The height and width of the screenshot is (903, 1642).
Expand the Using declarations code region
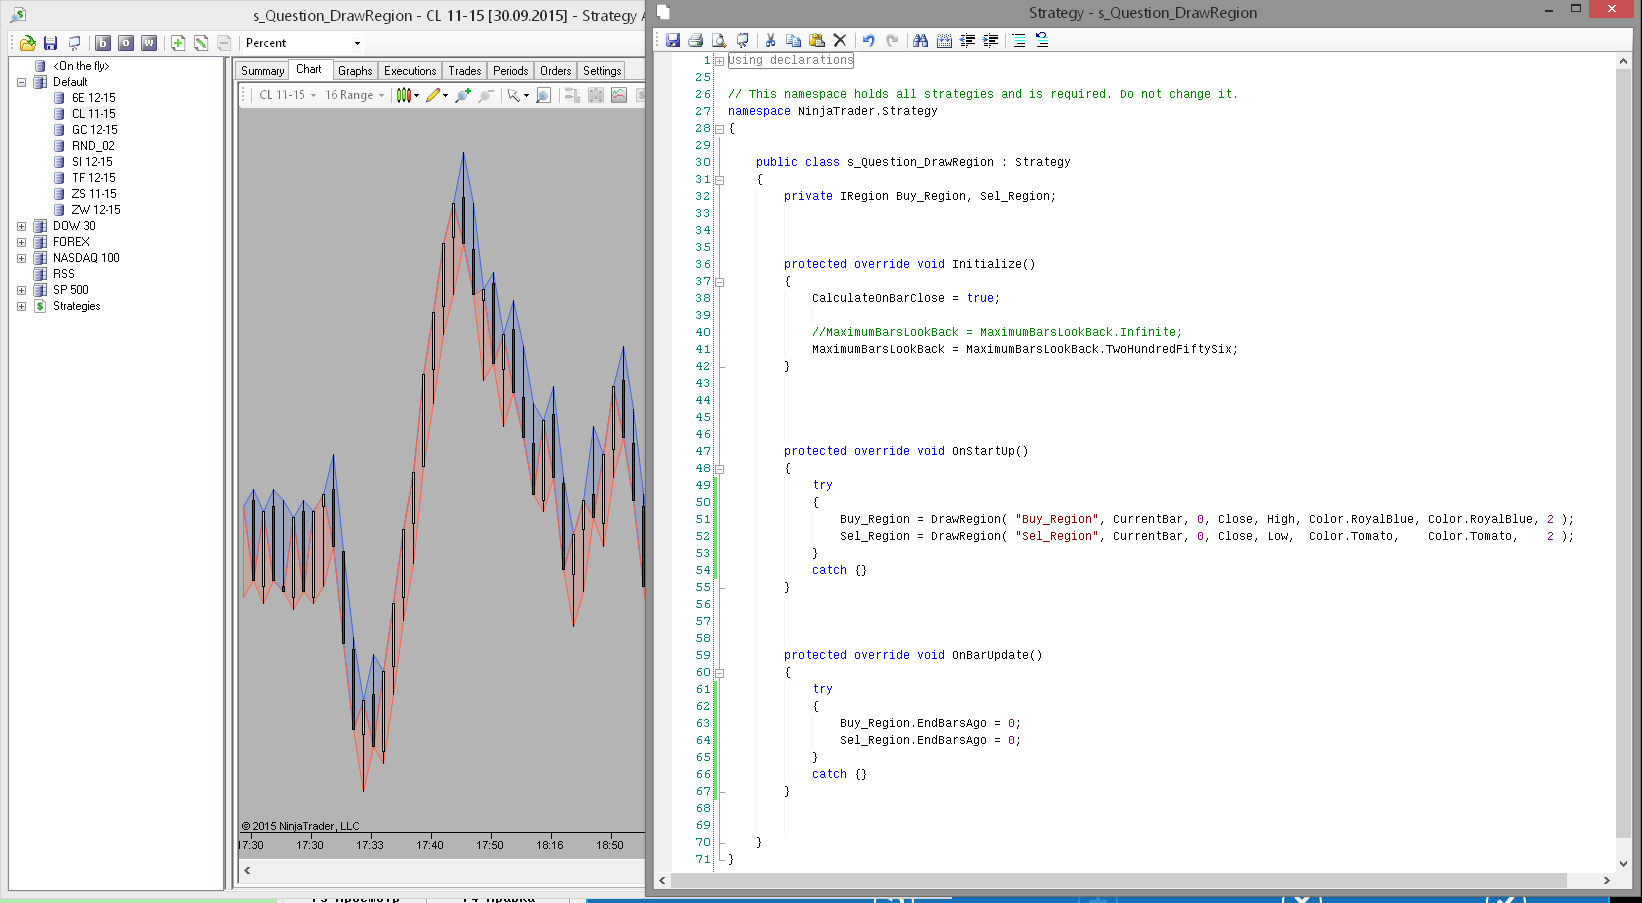(x=719, y=61)
